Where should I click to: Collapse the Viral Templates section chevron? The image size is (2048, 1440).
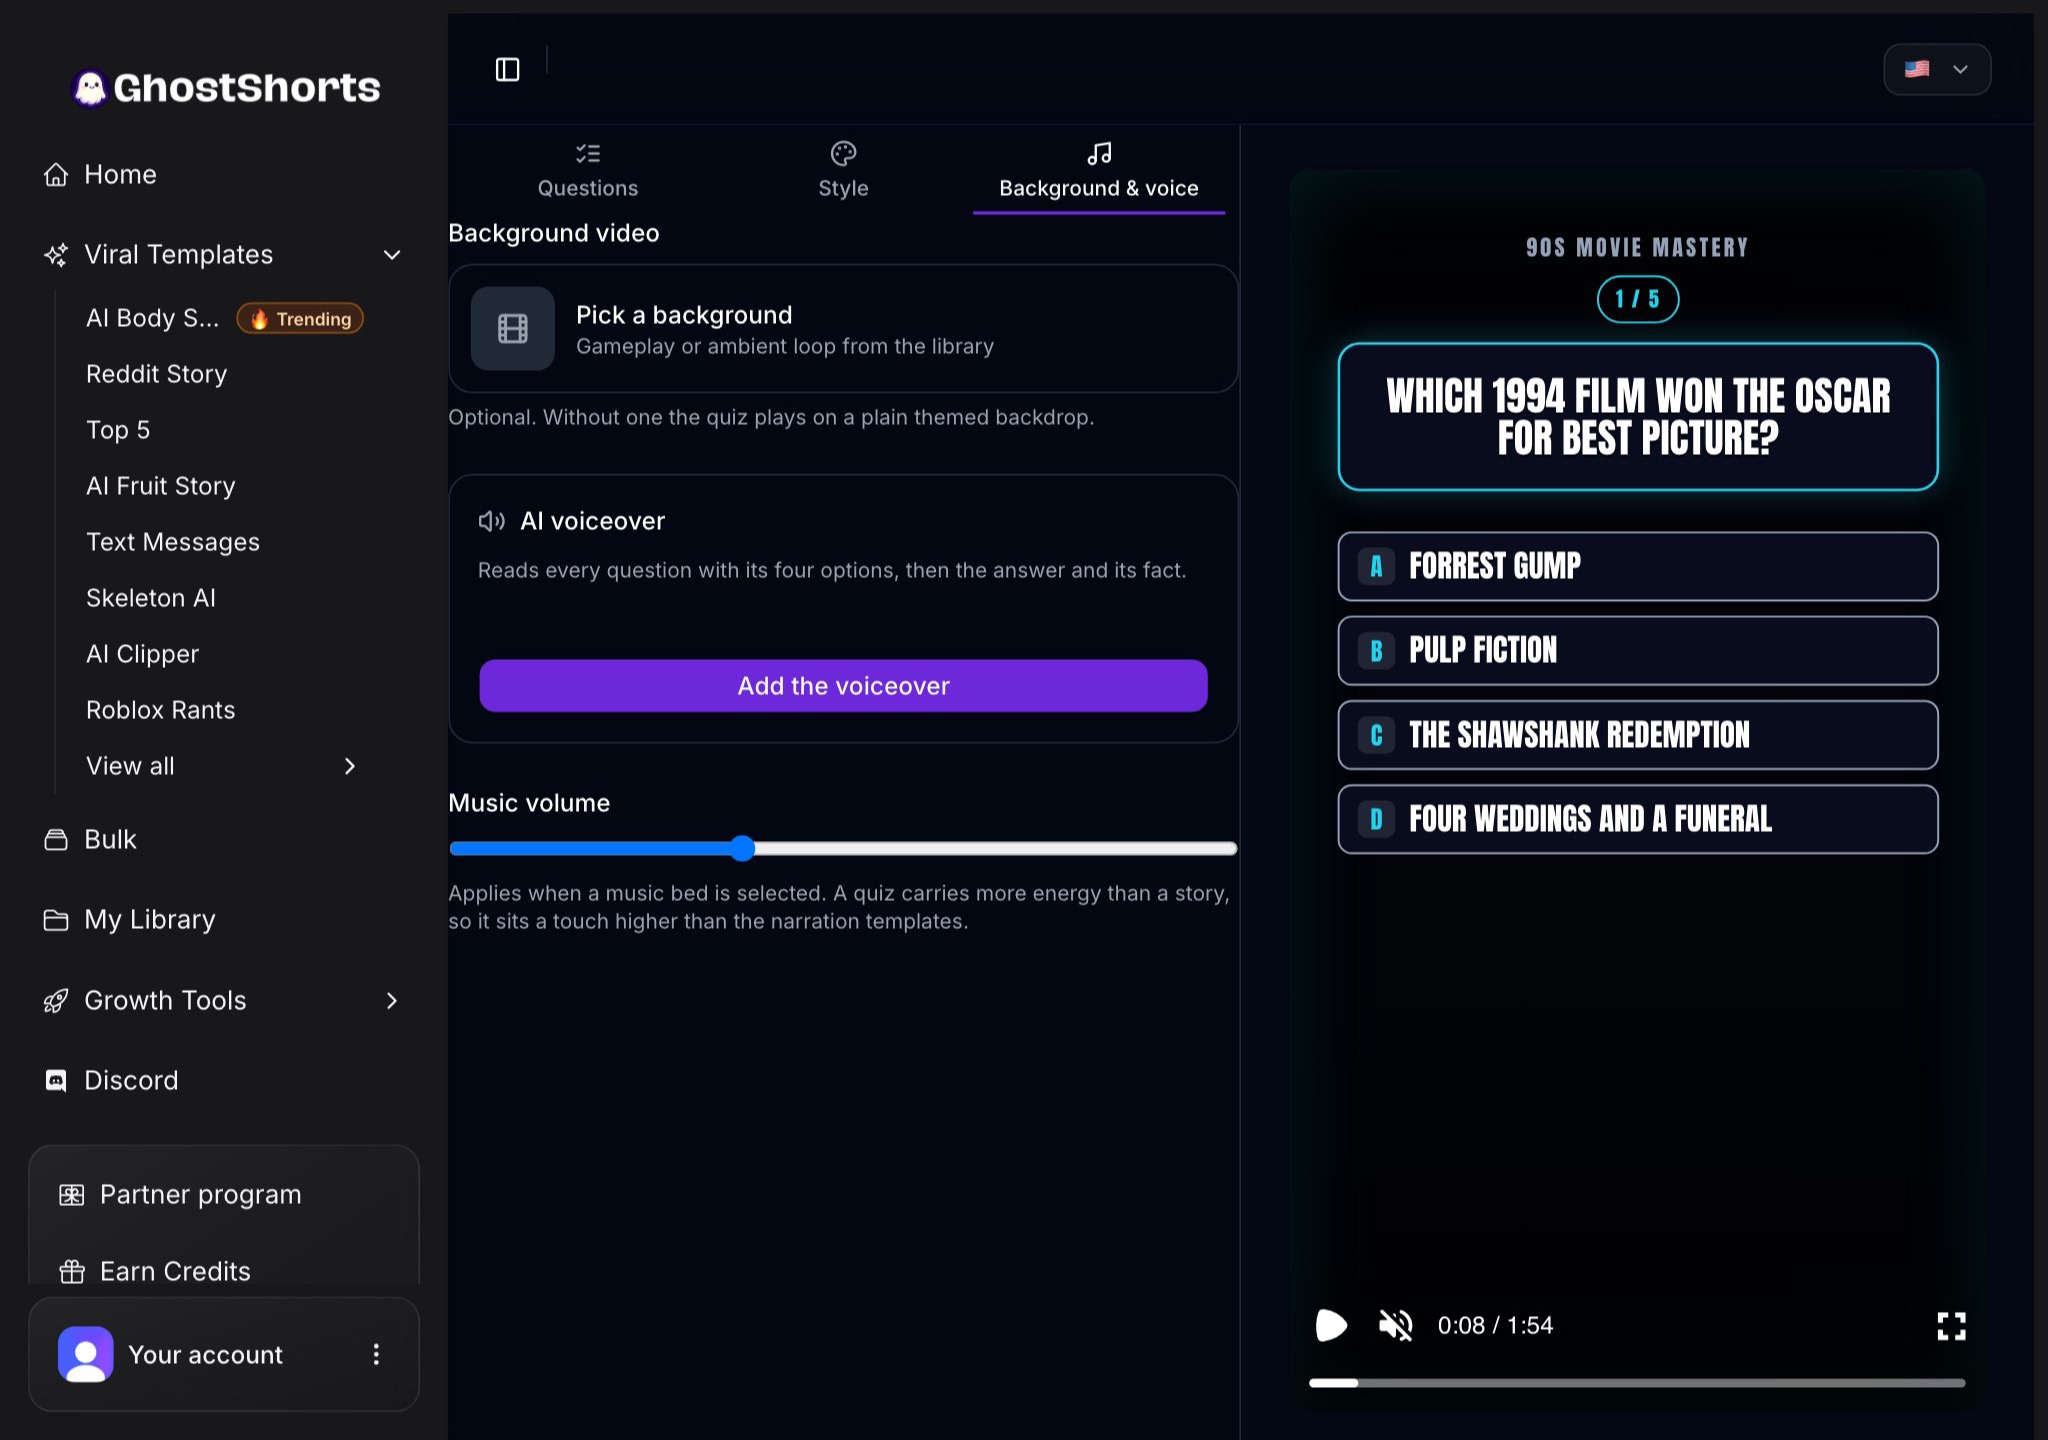pyautogui.click(x=392, y=254)
